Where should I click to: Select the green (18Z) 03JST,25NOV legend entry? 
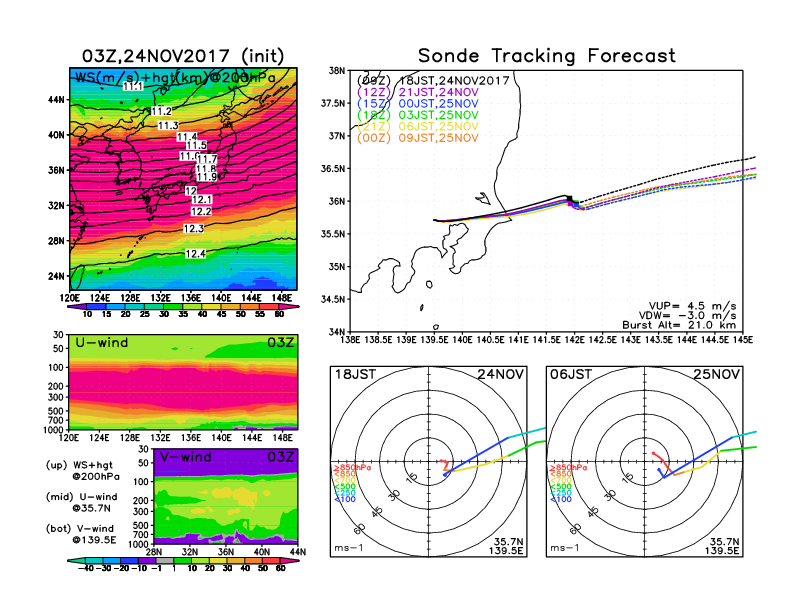coord(418,115)
